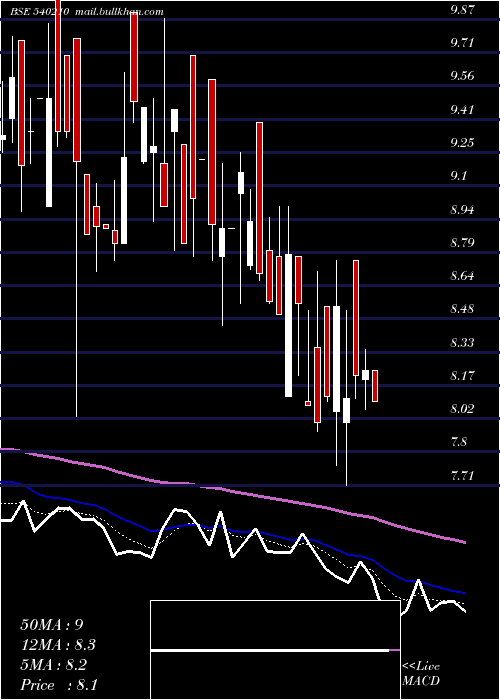Click the 9.56 price axis label
Screen dimensions: 500x700
tap(462, 76)
